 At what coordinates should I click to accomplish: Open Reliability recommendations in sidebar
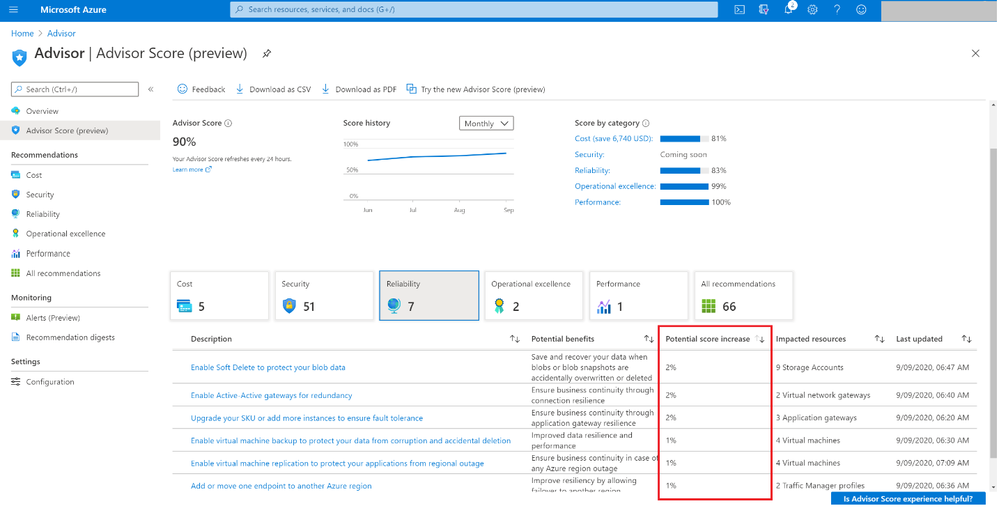point(43,214)
